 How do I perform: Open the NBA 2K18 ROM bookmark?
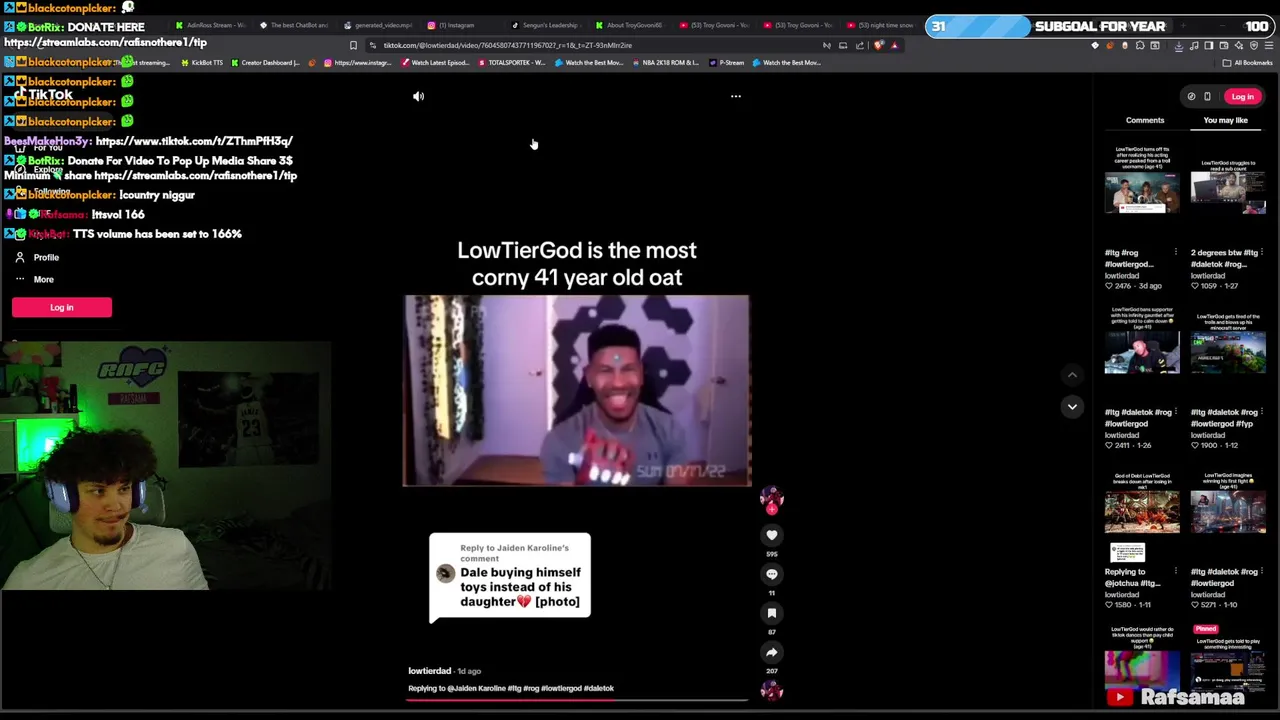click(x=664, y=63)
